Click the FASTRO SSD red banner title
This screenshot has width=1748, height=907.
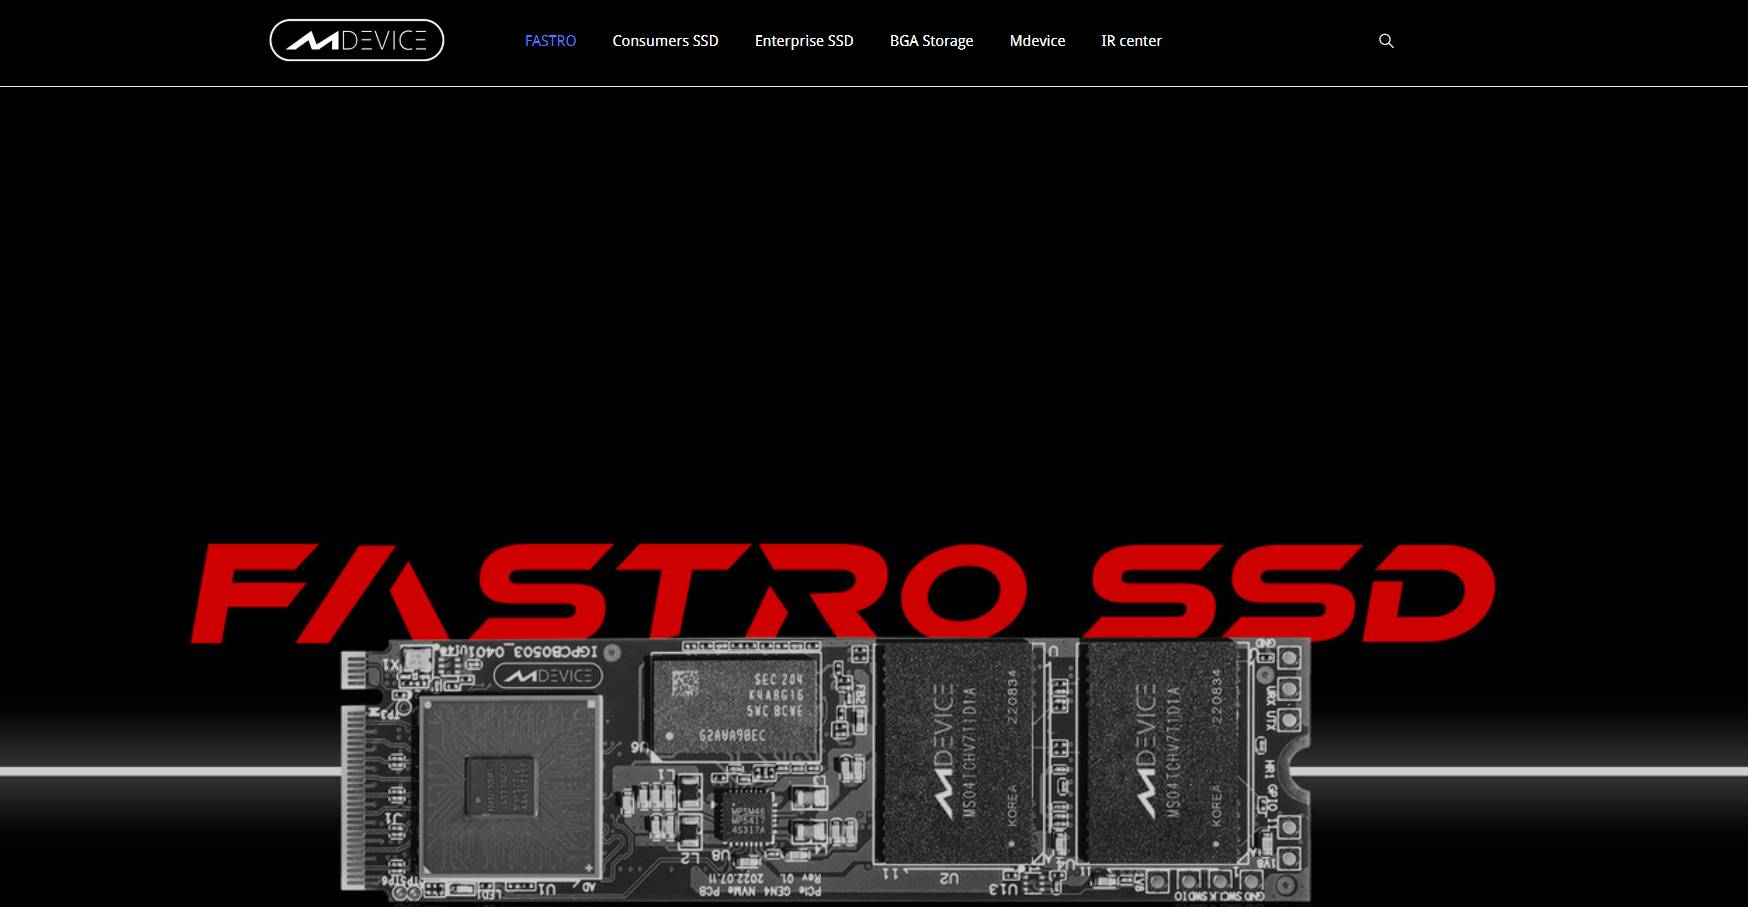843,592
